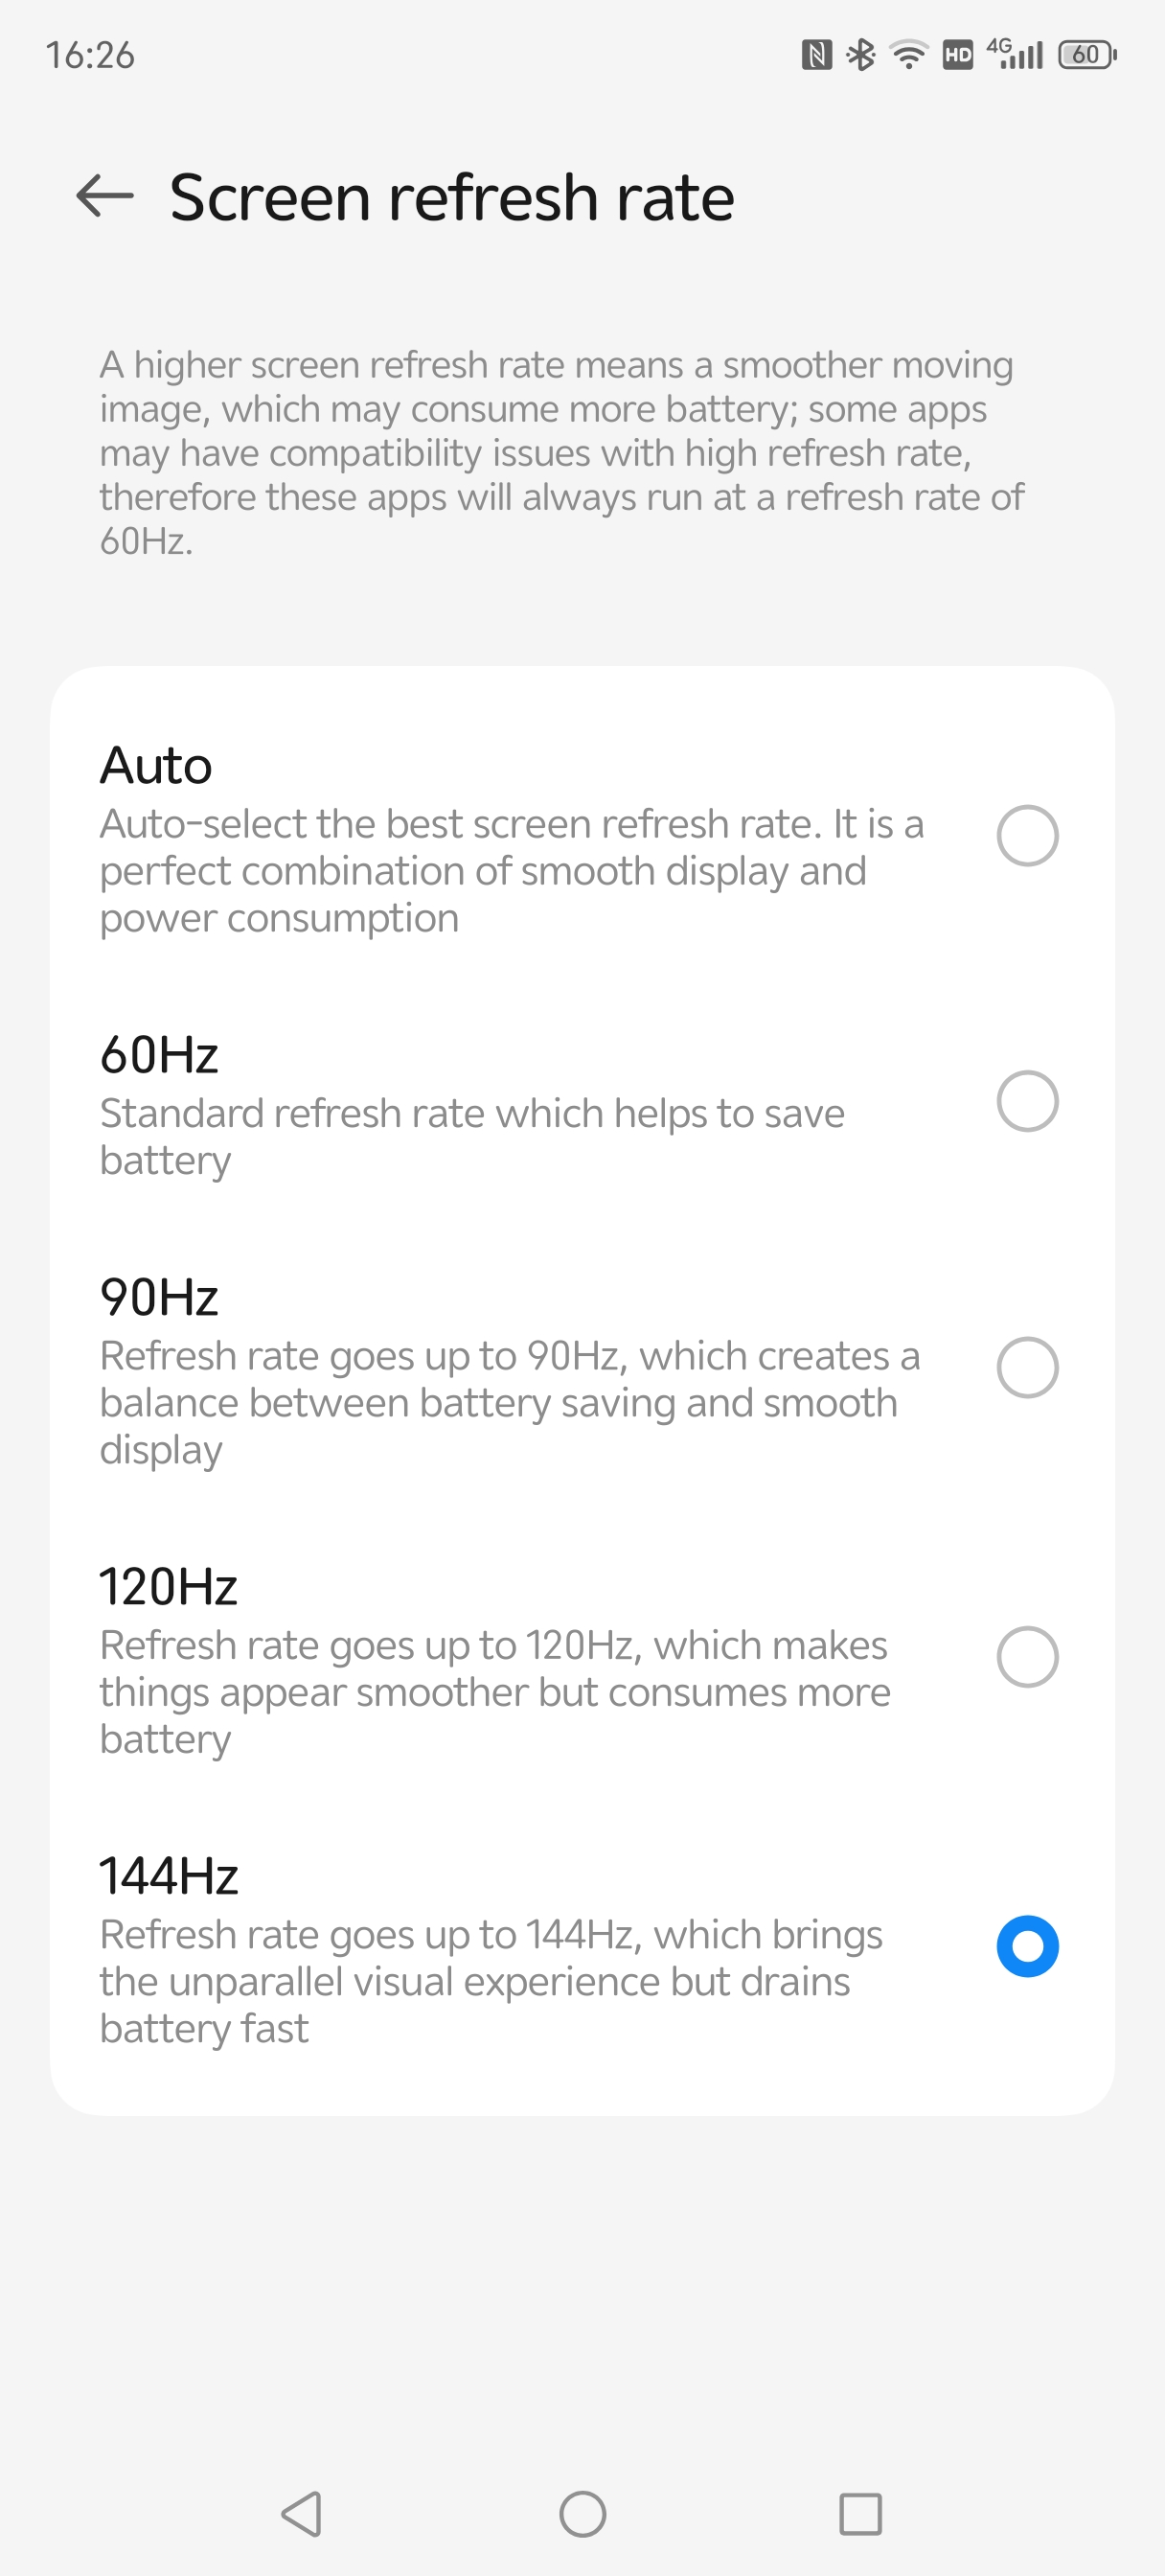1165x2576 pixels.
Task: Choose the 60Hz option label
Action: [159, 1055]
